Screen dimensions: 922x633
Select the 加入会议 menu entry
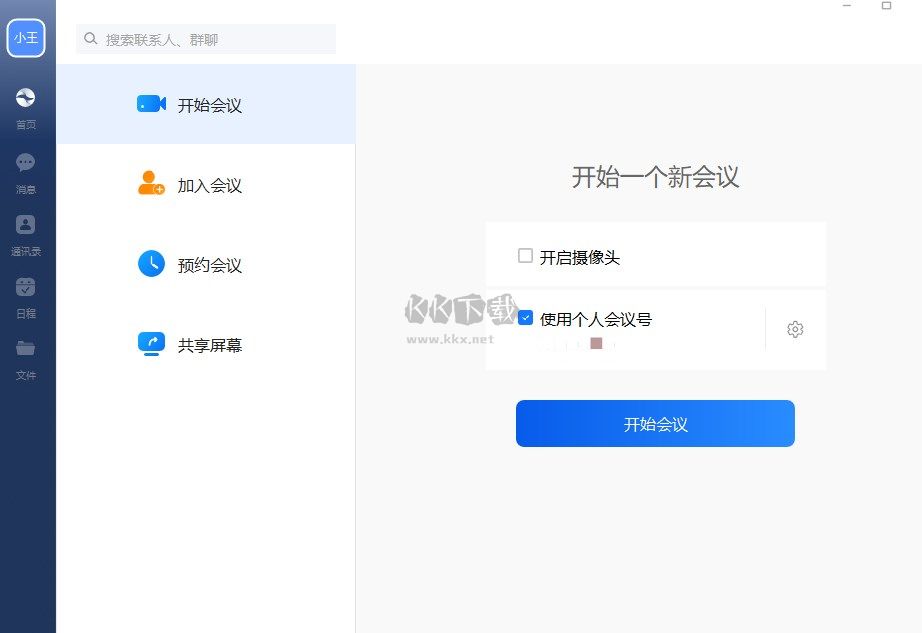210,184
